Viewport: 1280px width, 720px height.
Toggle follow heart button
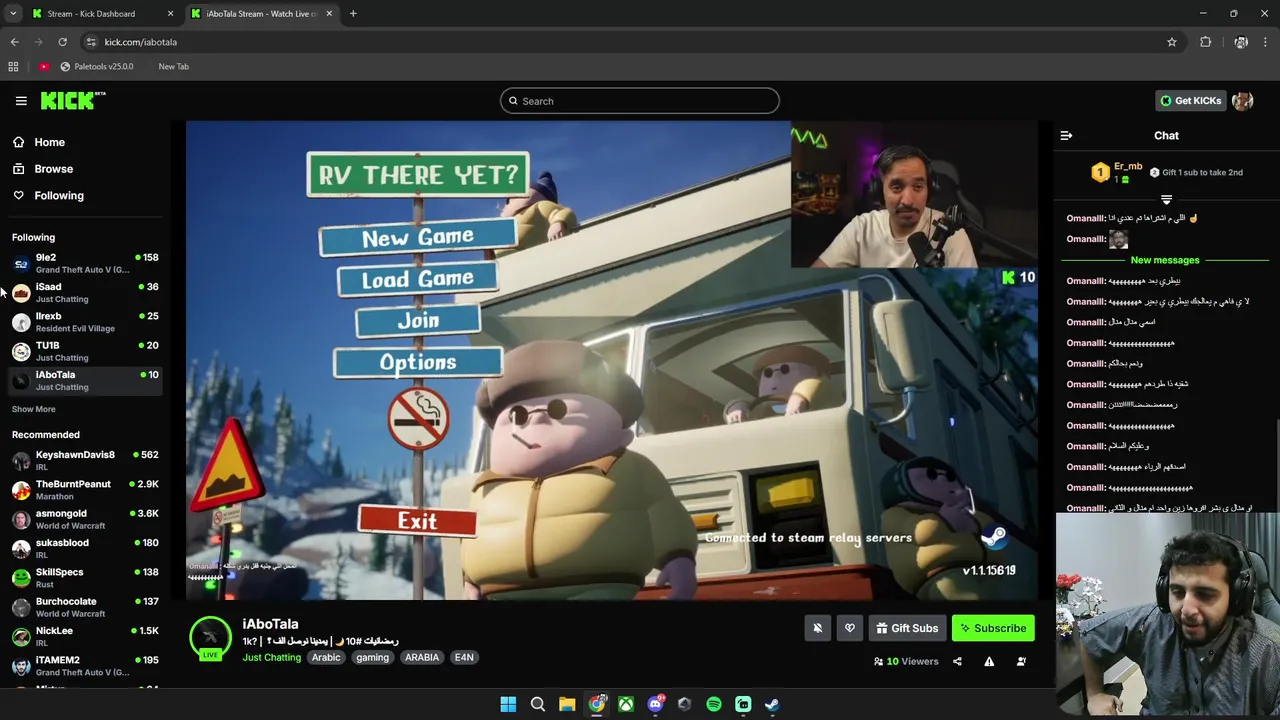(850, 628)
